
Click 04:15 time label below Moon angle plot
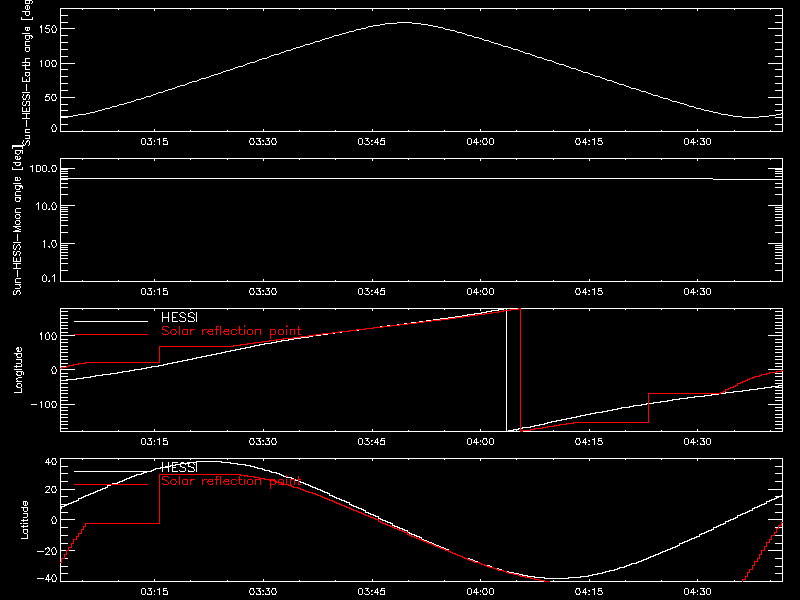pyautogui.click(x=589, y=292)
